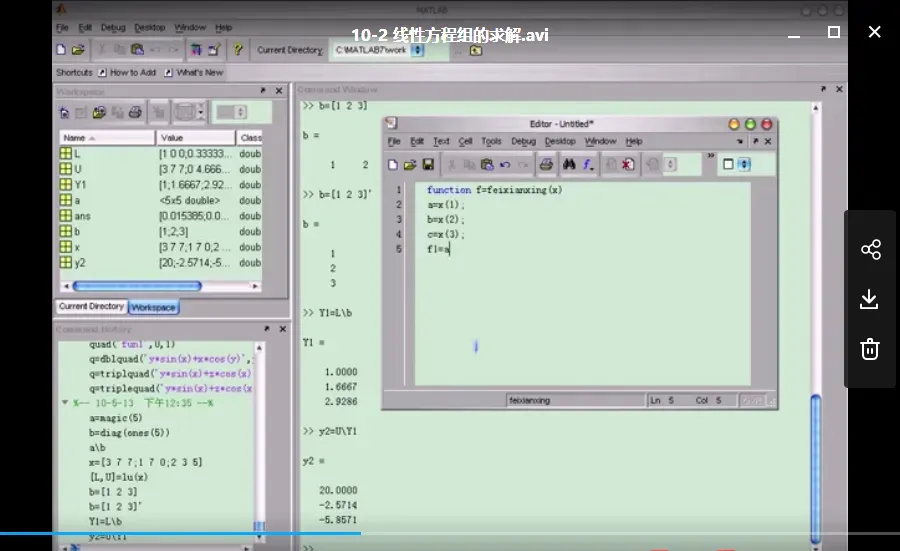900x551 pixels.
Task: Click Workspace horizontal scrollbar thumb
Action: pos(137,286)
